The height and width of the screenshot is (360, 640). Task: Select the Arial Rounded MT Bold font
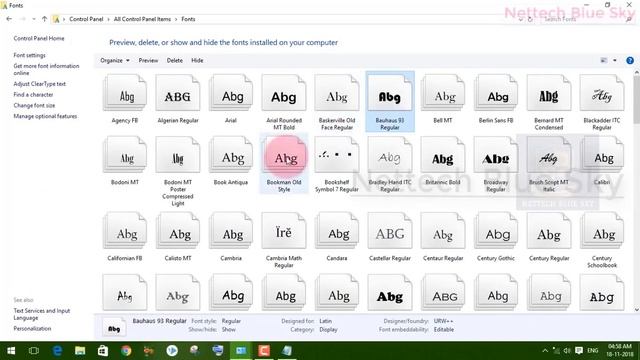point(284,93)
